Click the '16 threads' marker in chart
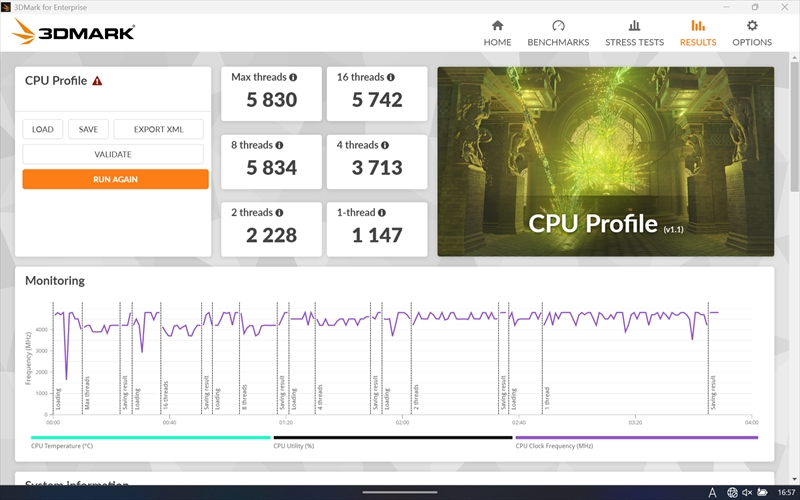The image size is (800, 500). 165,394
